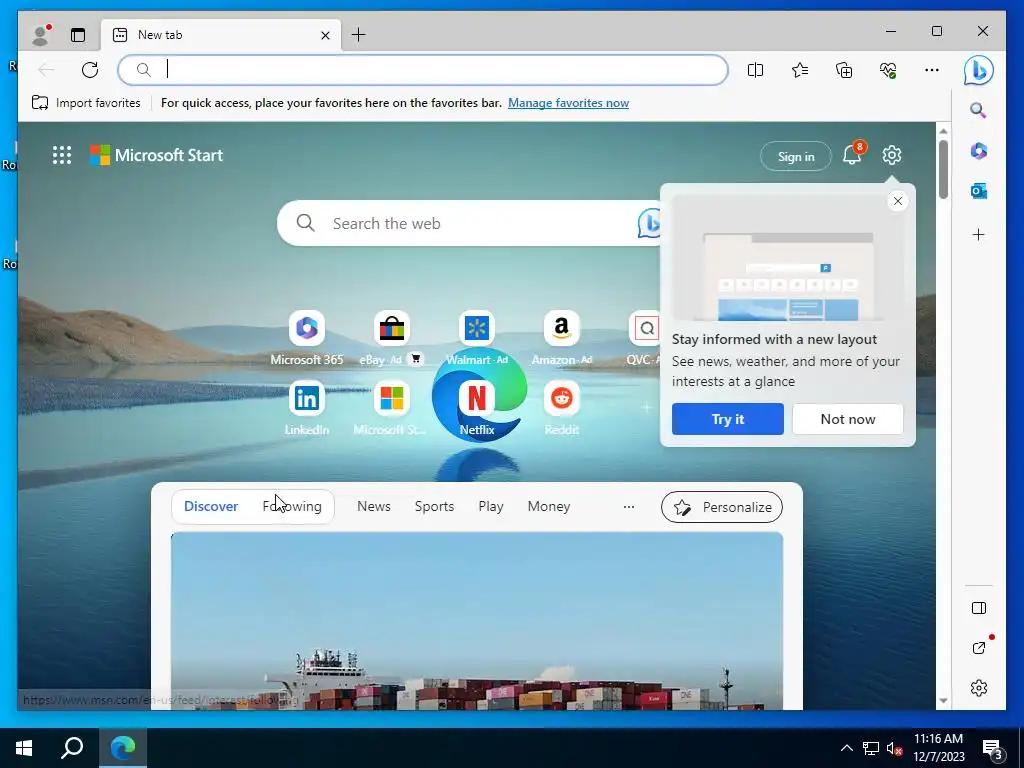The height and width of the screenshot is (768, 1024).
Task: Open the cargo ship news image
Action: coord(477,620)
